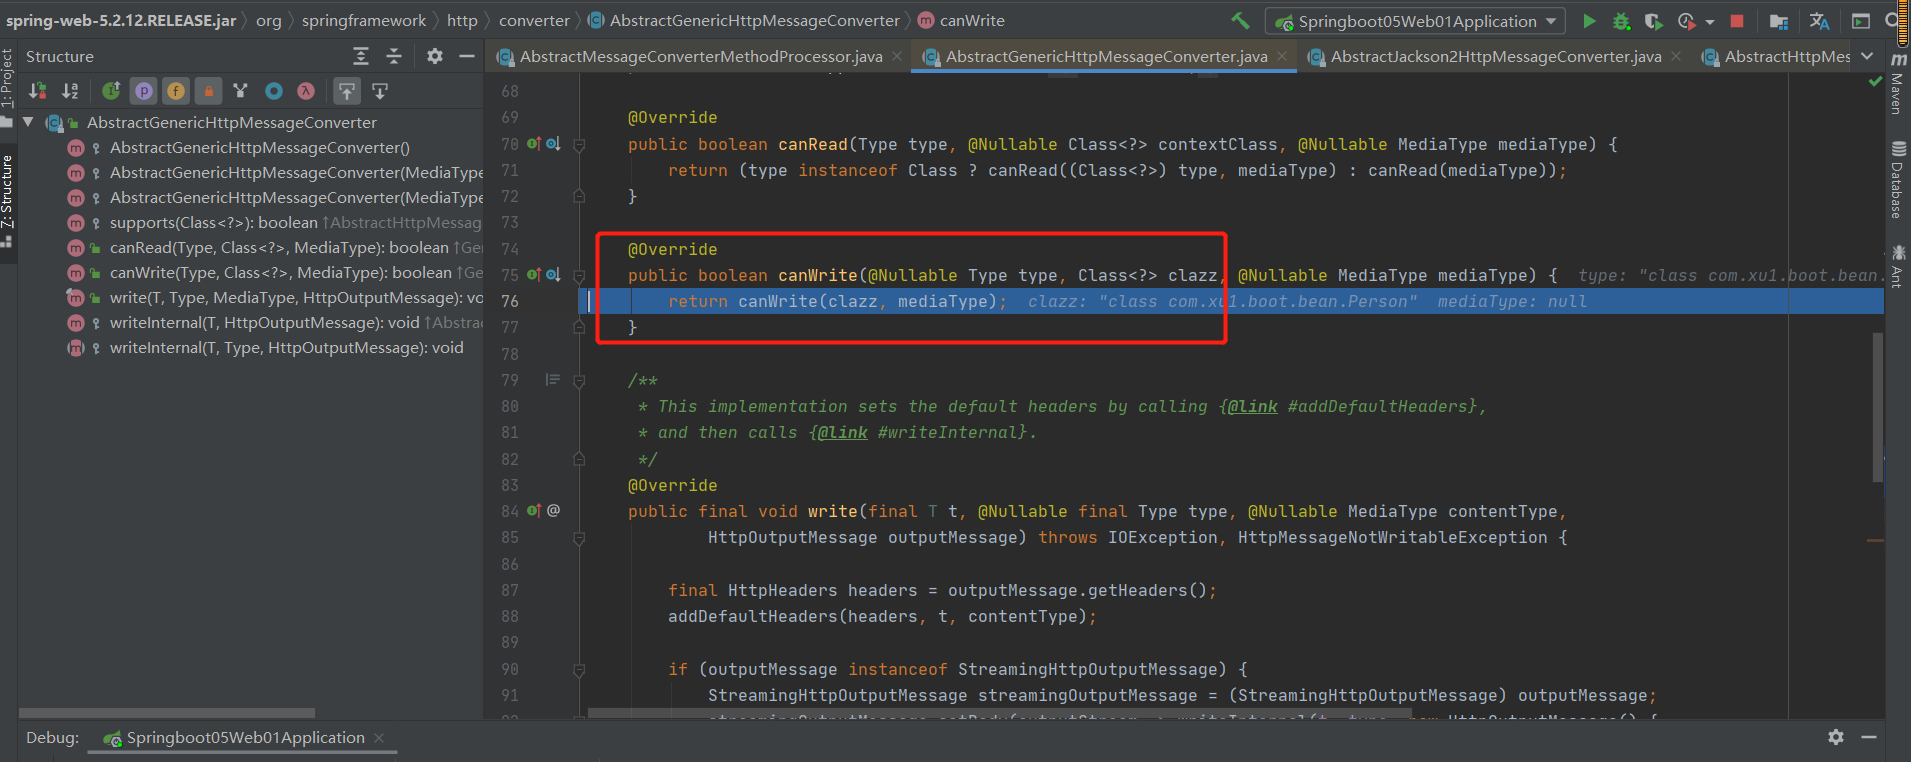Expand all nodes in Structure panel
This screenshot has height=762, width=1911.
(x=361, y=56)
